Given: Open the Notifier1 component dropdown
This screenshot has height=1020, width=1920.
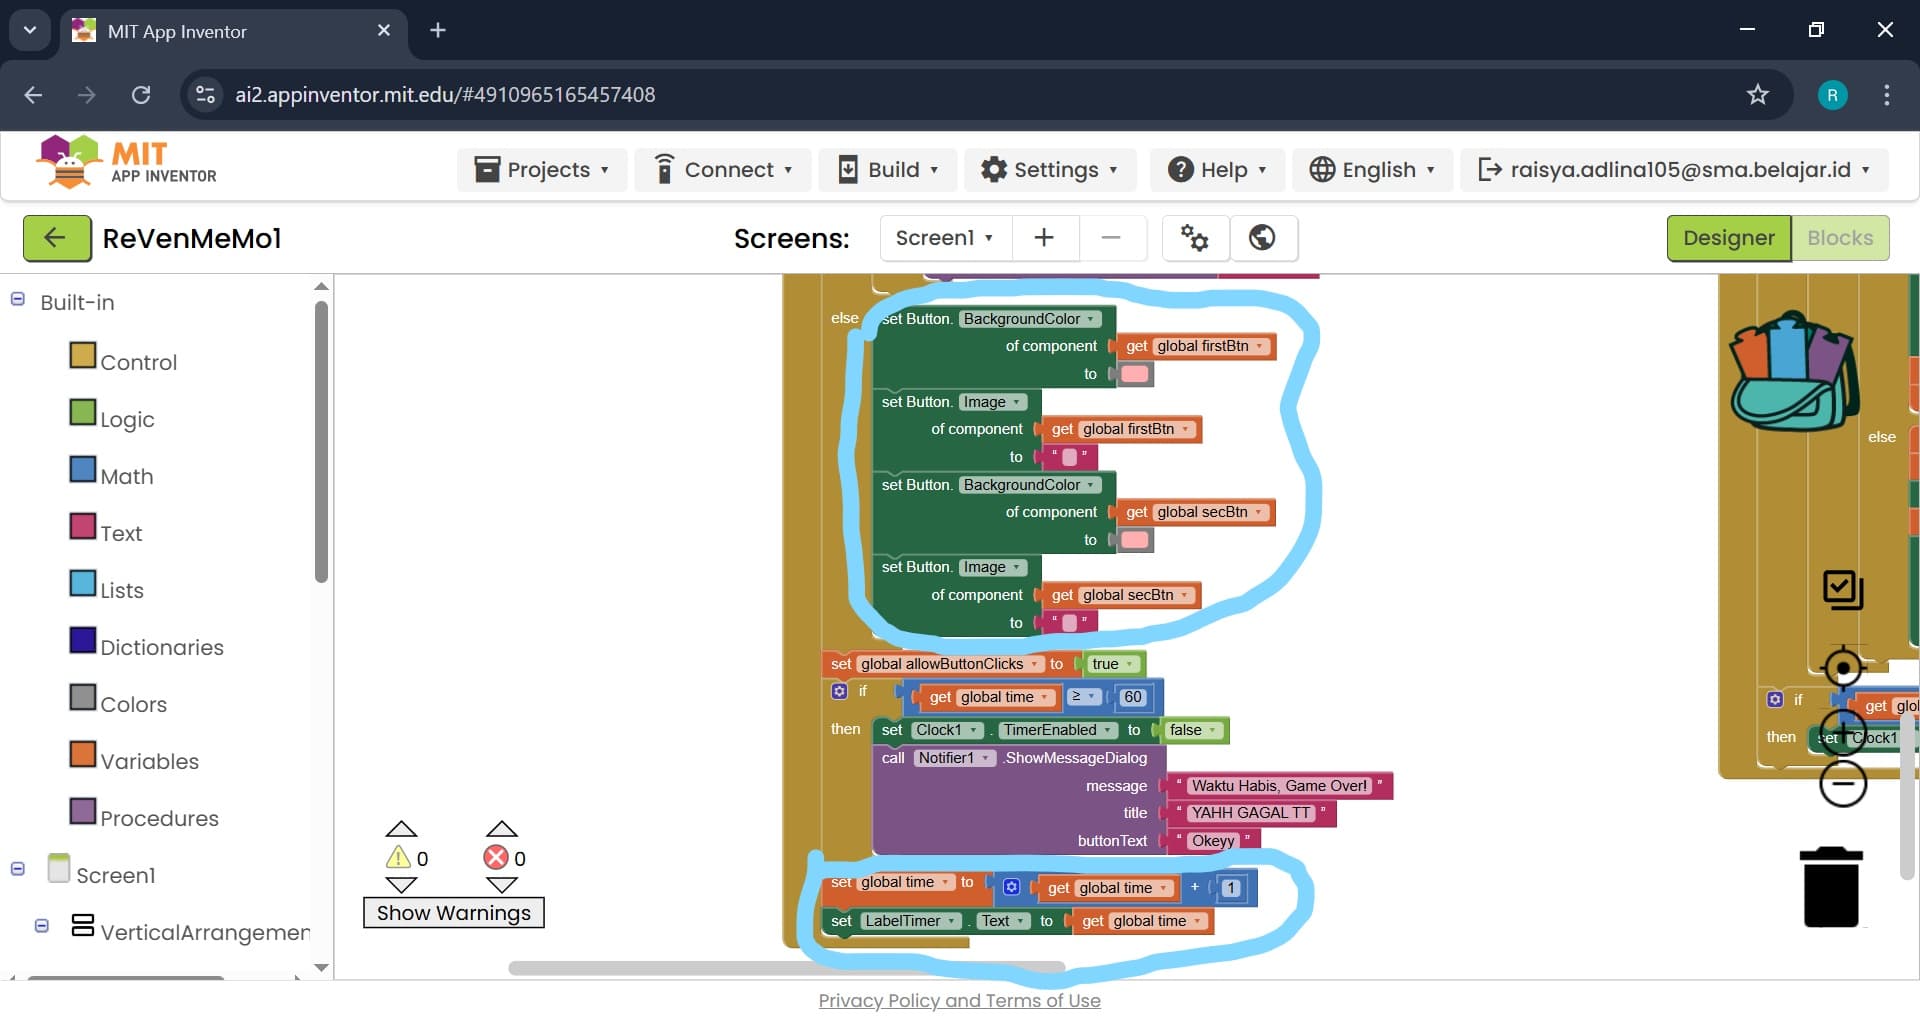Looking at the screenshot, I should tap(954, 758).
